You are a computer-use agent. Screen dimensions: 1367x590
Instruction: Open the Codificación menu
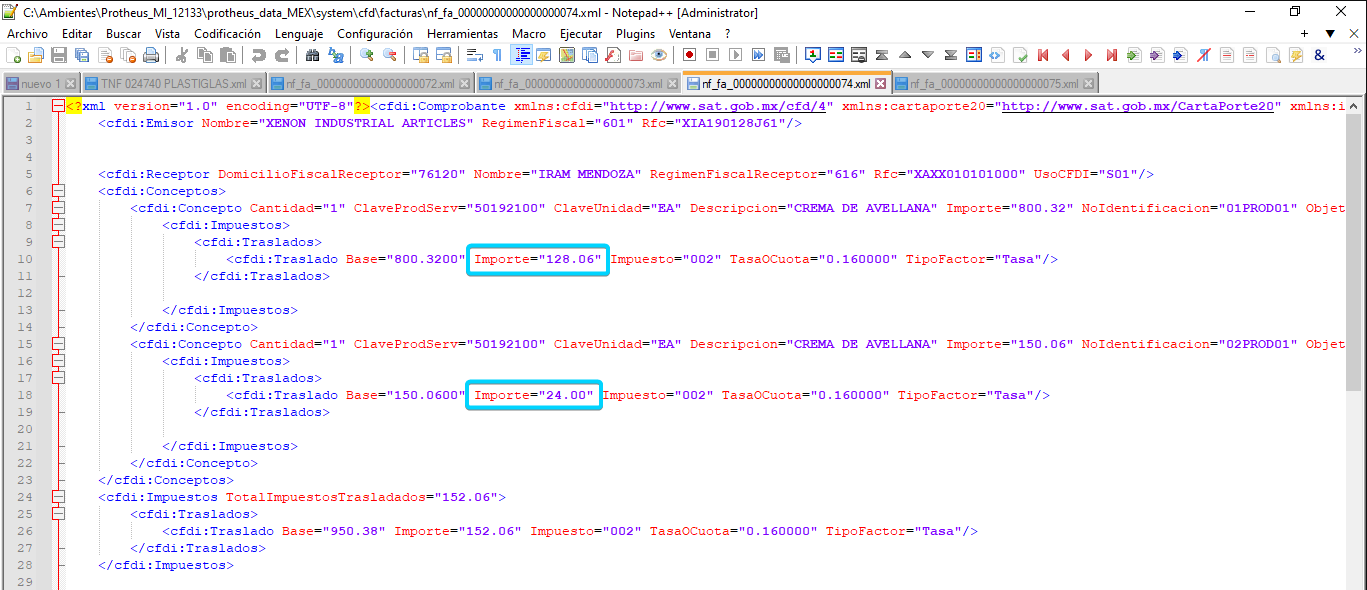[227, 33]
